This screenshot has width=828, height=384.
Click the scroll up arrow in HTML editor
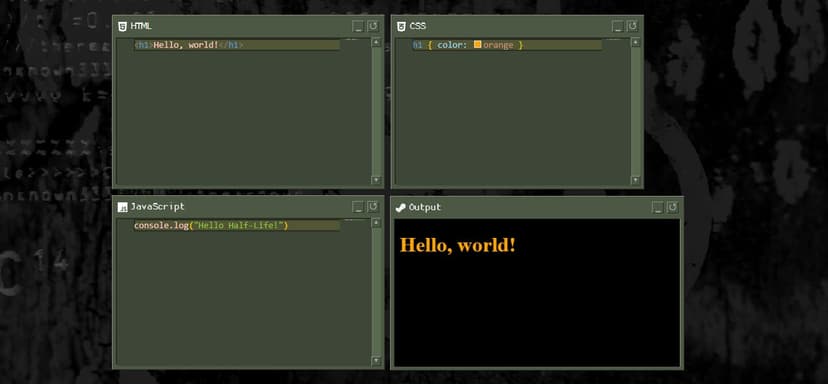377,43
